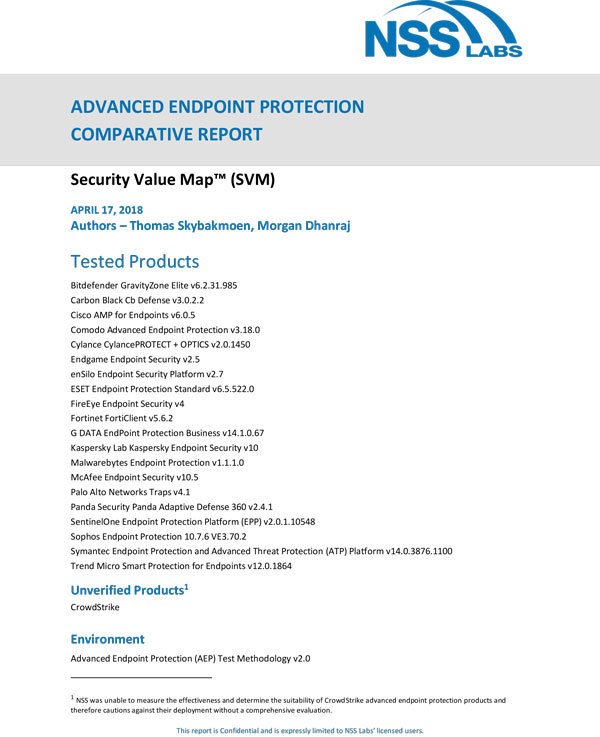Click the Kaspersky Lab Endpoint Security line

point(165,448)
